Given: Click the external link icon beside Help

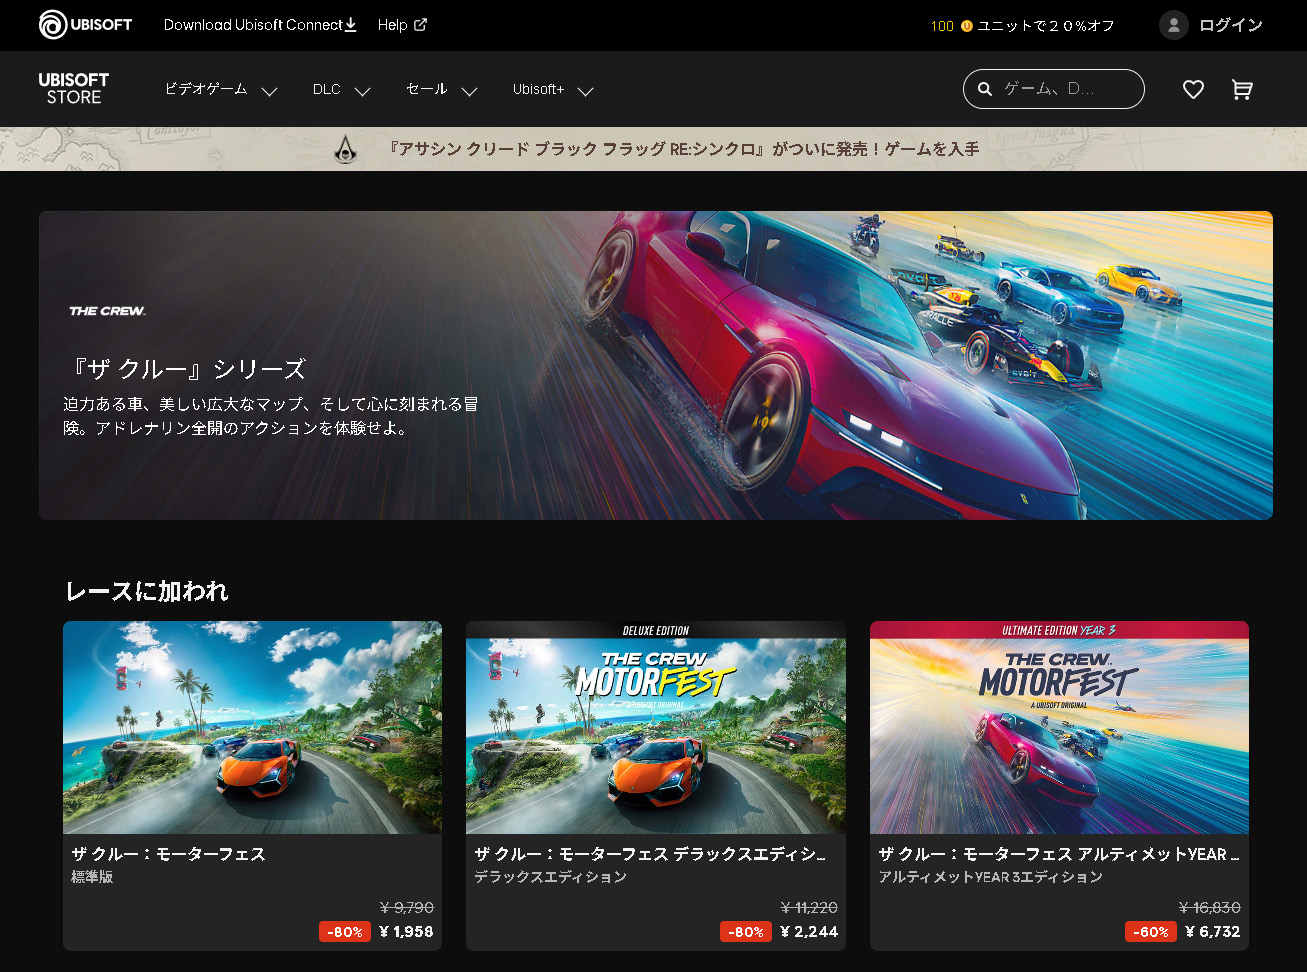Looking at the screenshot, I should pos(420,25).
